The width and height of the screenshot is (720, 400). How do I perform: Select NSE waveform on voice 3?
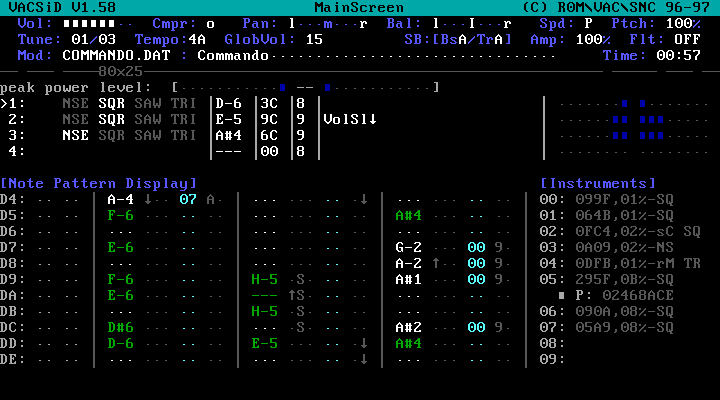pyautogui.click(x=75, y=135)
